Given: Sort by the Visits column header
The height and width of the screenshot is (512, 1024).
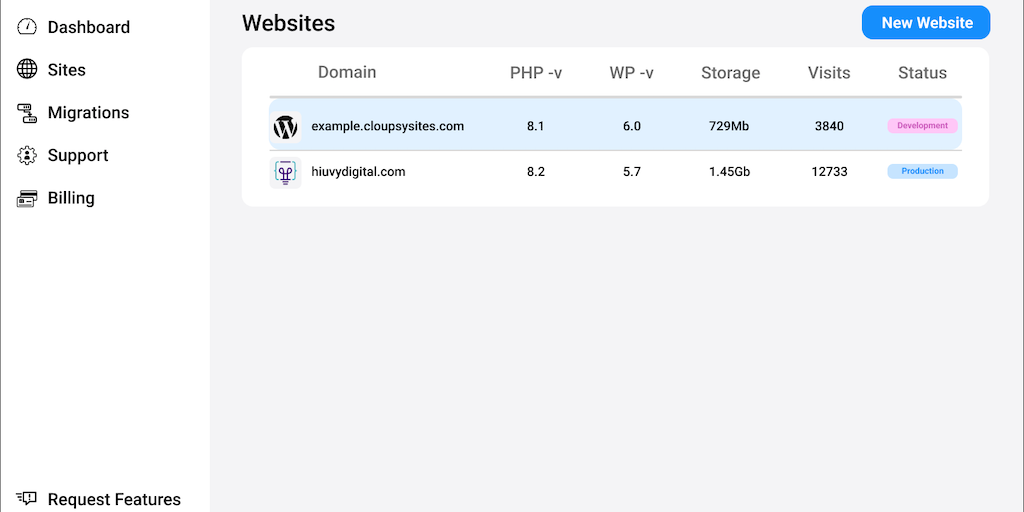Looking at the screenshot, I should 829,72.
